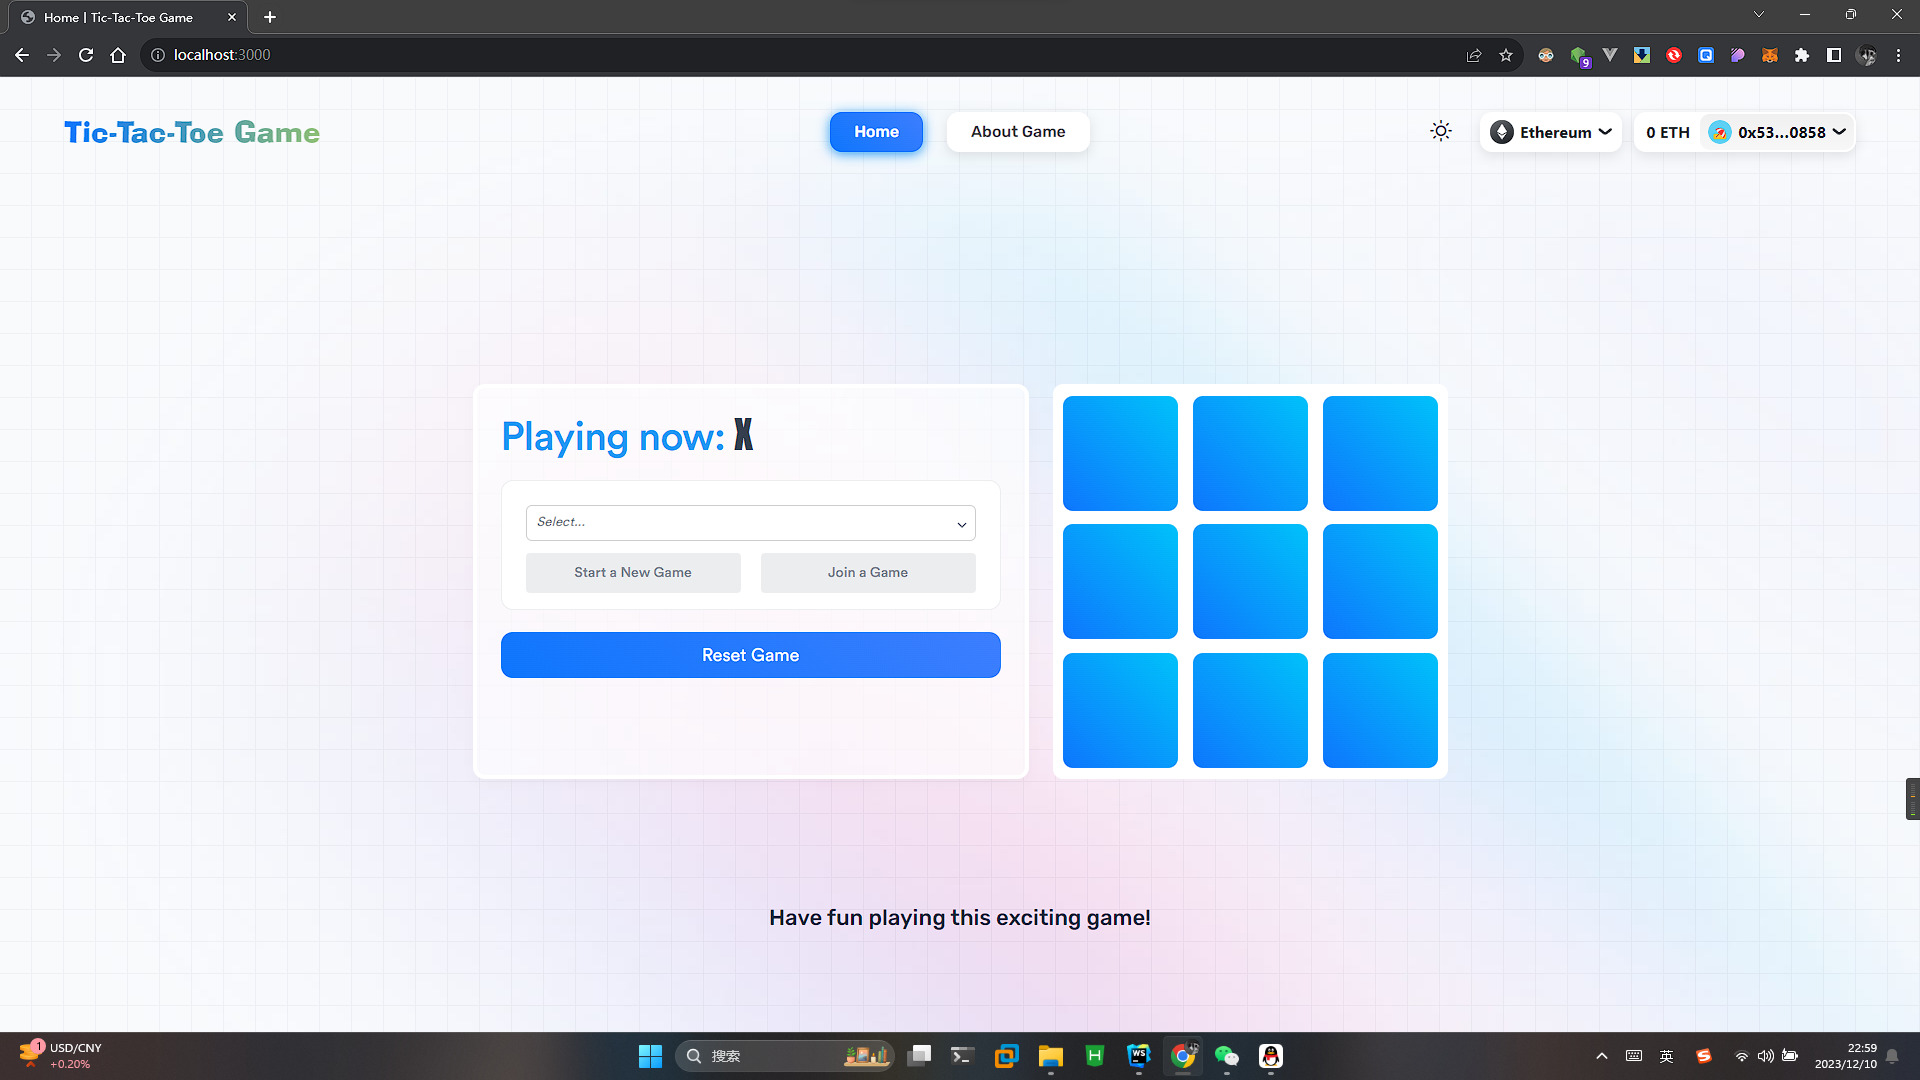1920x1080 pixels.
Task: Go to the Home tab
Action: tap(876, 132)
